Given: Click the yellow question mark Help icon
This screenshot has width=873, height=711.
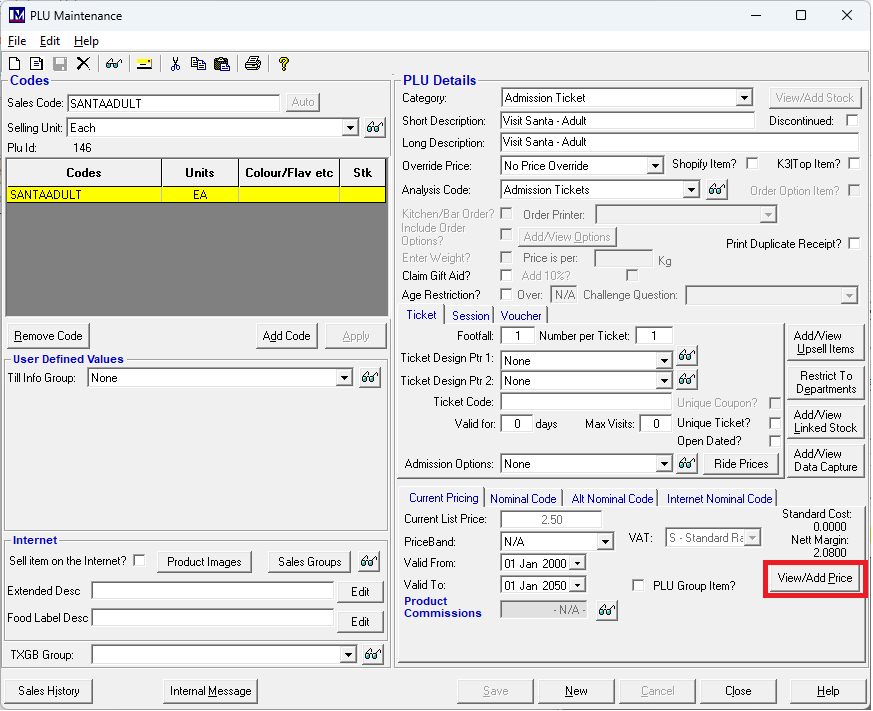Looking at the screenshot, I should coord(284,64).
